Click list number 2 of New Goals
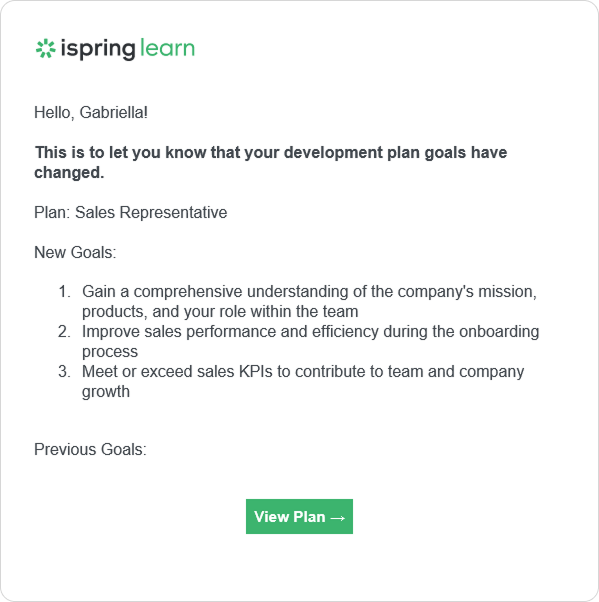The image size is (599, 602). click(x=64, y=331)
